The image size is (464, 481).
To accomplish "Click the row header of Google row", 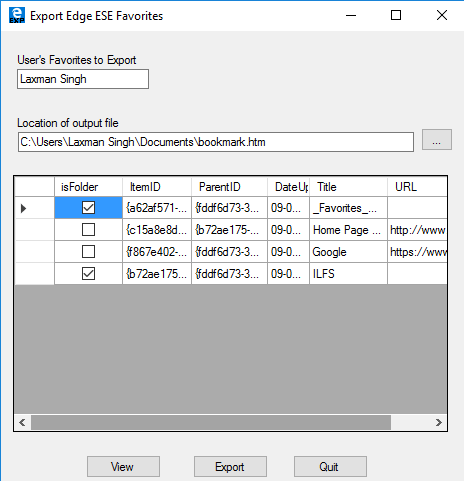I will (35, 252).
